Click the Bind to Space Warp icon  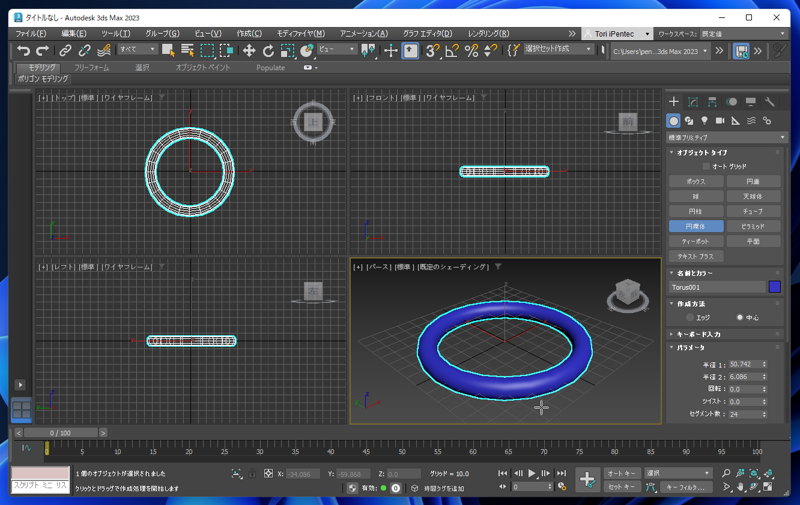[x=104, y=50]
